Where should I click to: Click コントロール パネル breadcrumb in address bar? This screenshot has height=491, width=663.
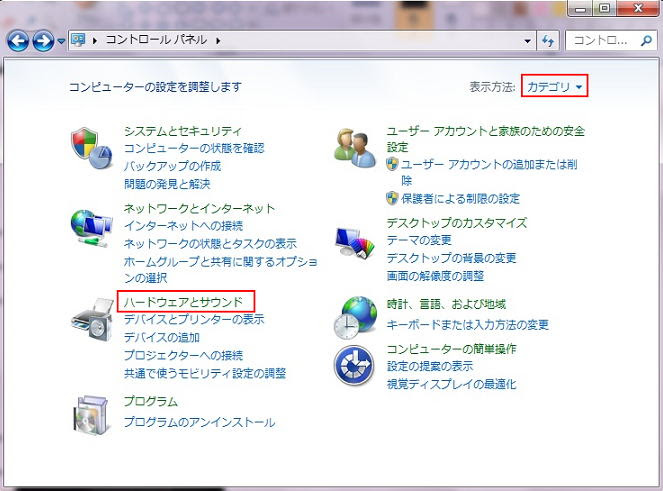156,40
